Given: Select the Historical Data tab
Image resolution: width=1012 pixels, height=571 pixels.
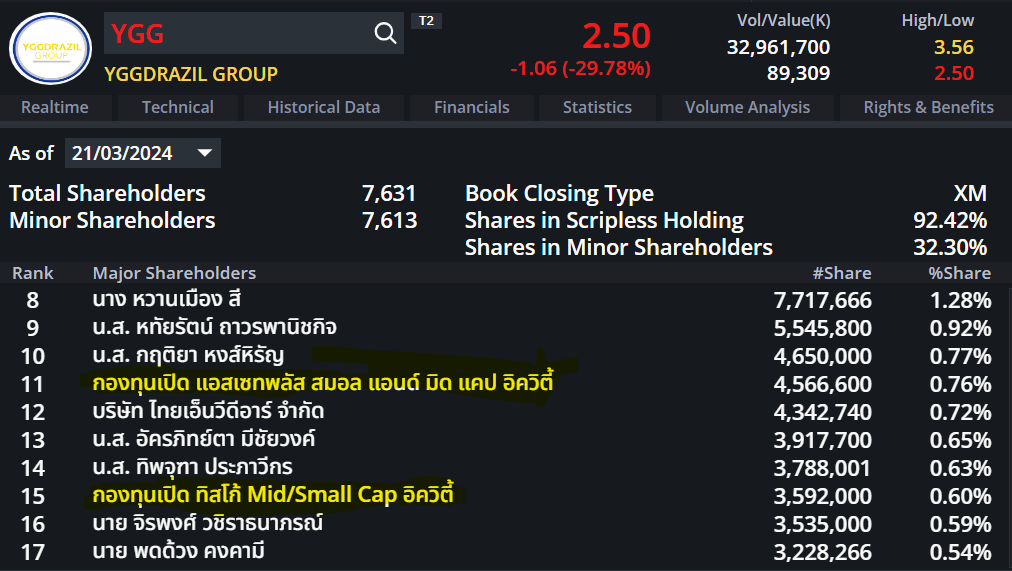Looking at the screenshot, I should click(324, 107).
